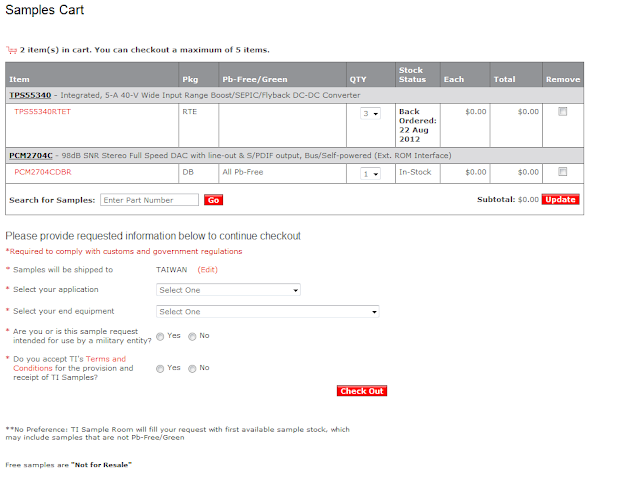Check Remove box for TPS55340RTET

[562, 112]
